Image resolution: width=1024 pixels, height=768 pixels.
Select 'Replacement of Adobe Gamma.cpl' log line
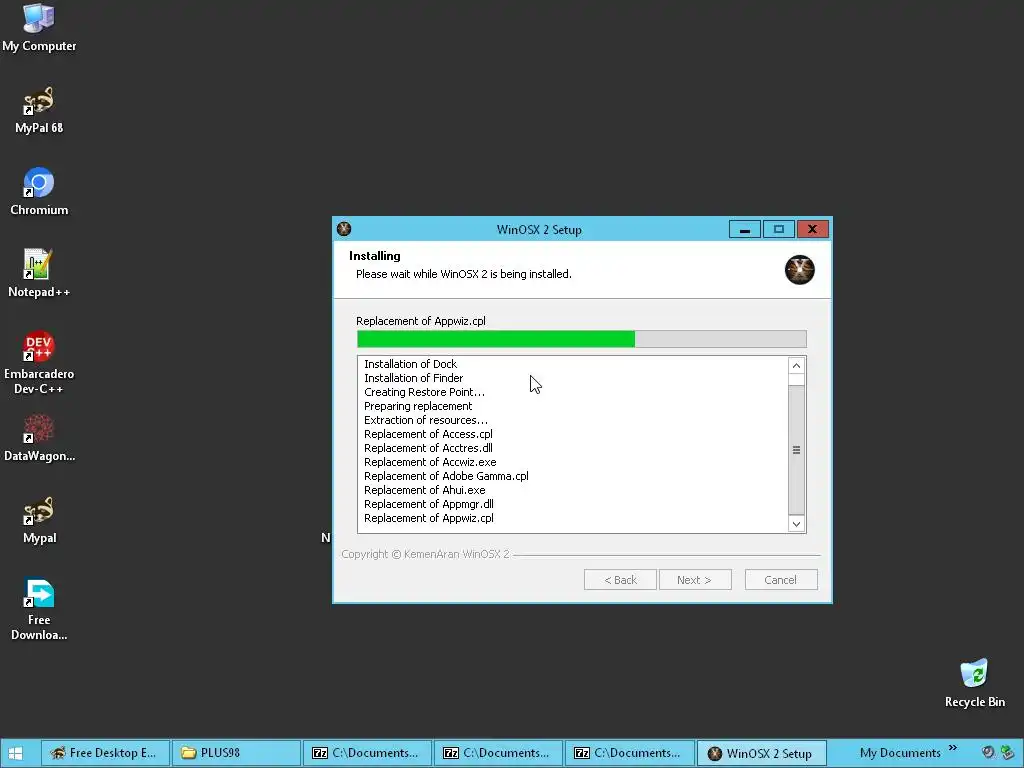[x=446, y=476]
